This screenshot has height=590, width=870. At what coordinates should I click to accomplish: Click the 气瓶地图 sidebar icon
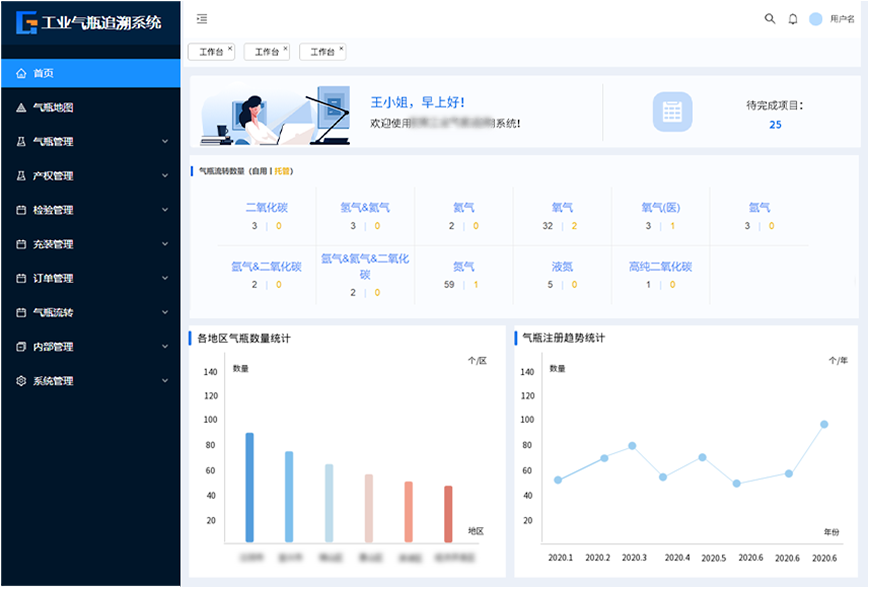tap(21, 107)
